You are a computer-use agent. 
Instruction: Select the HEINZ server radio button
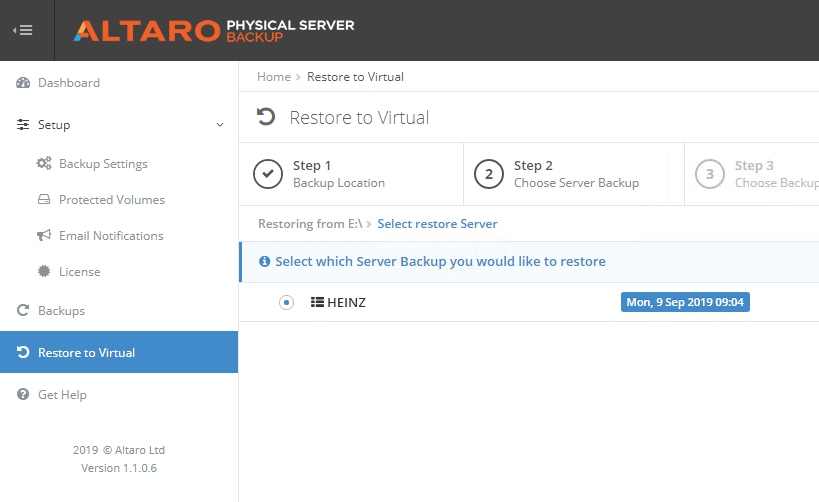[x=287, y=302]
